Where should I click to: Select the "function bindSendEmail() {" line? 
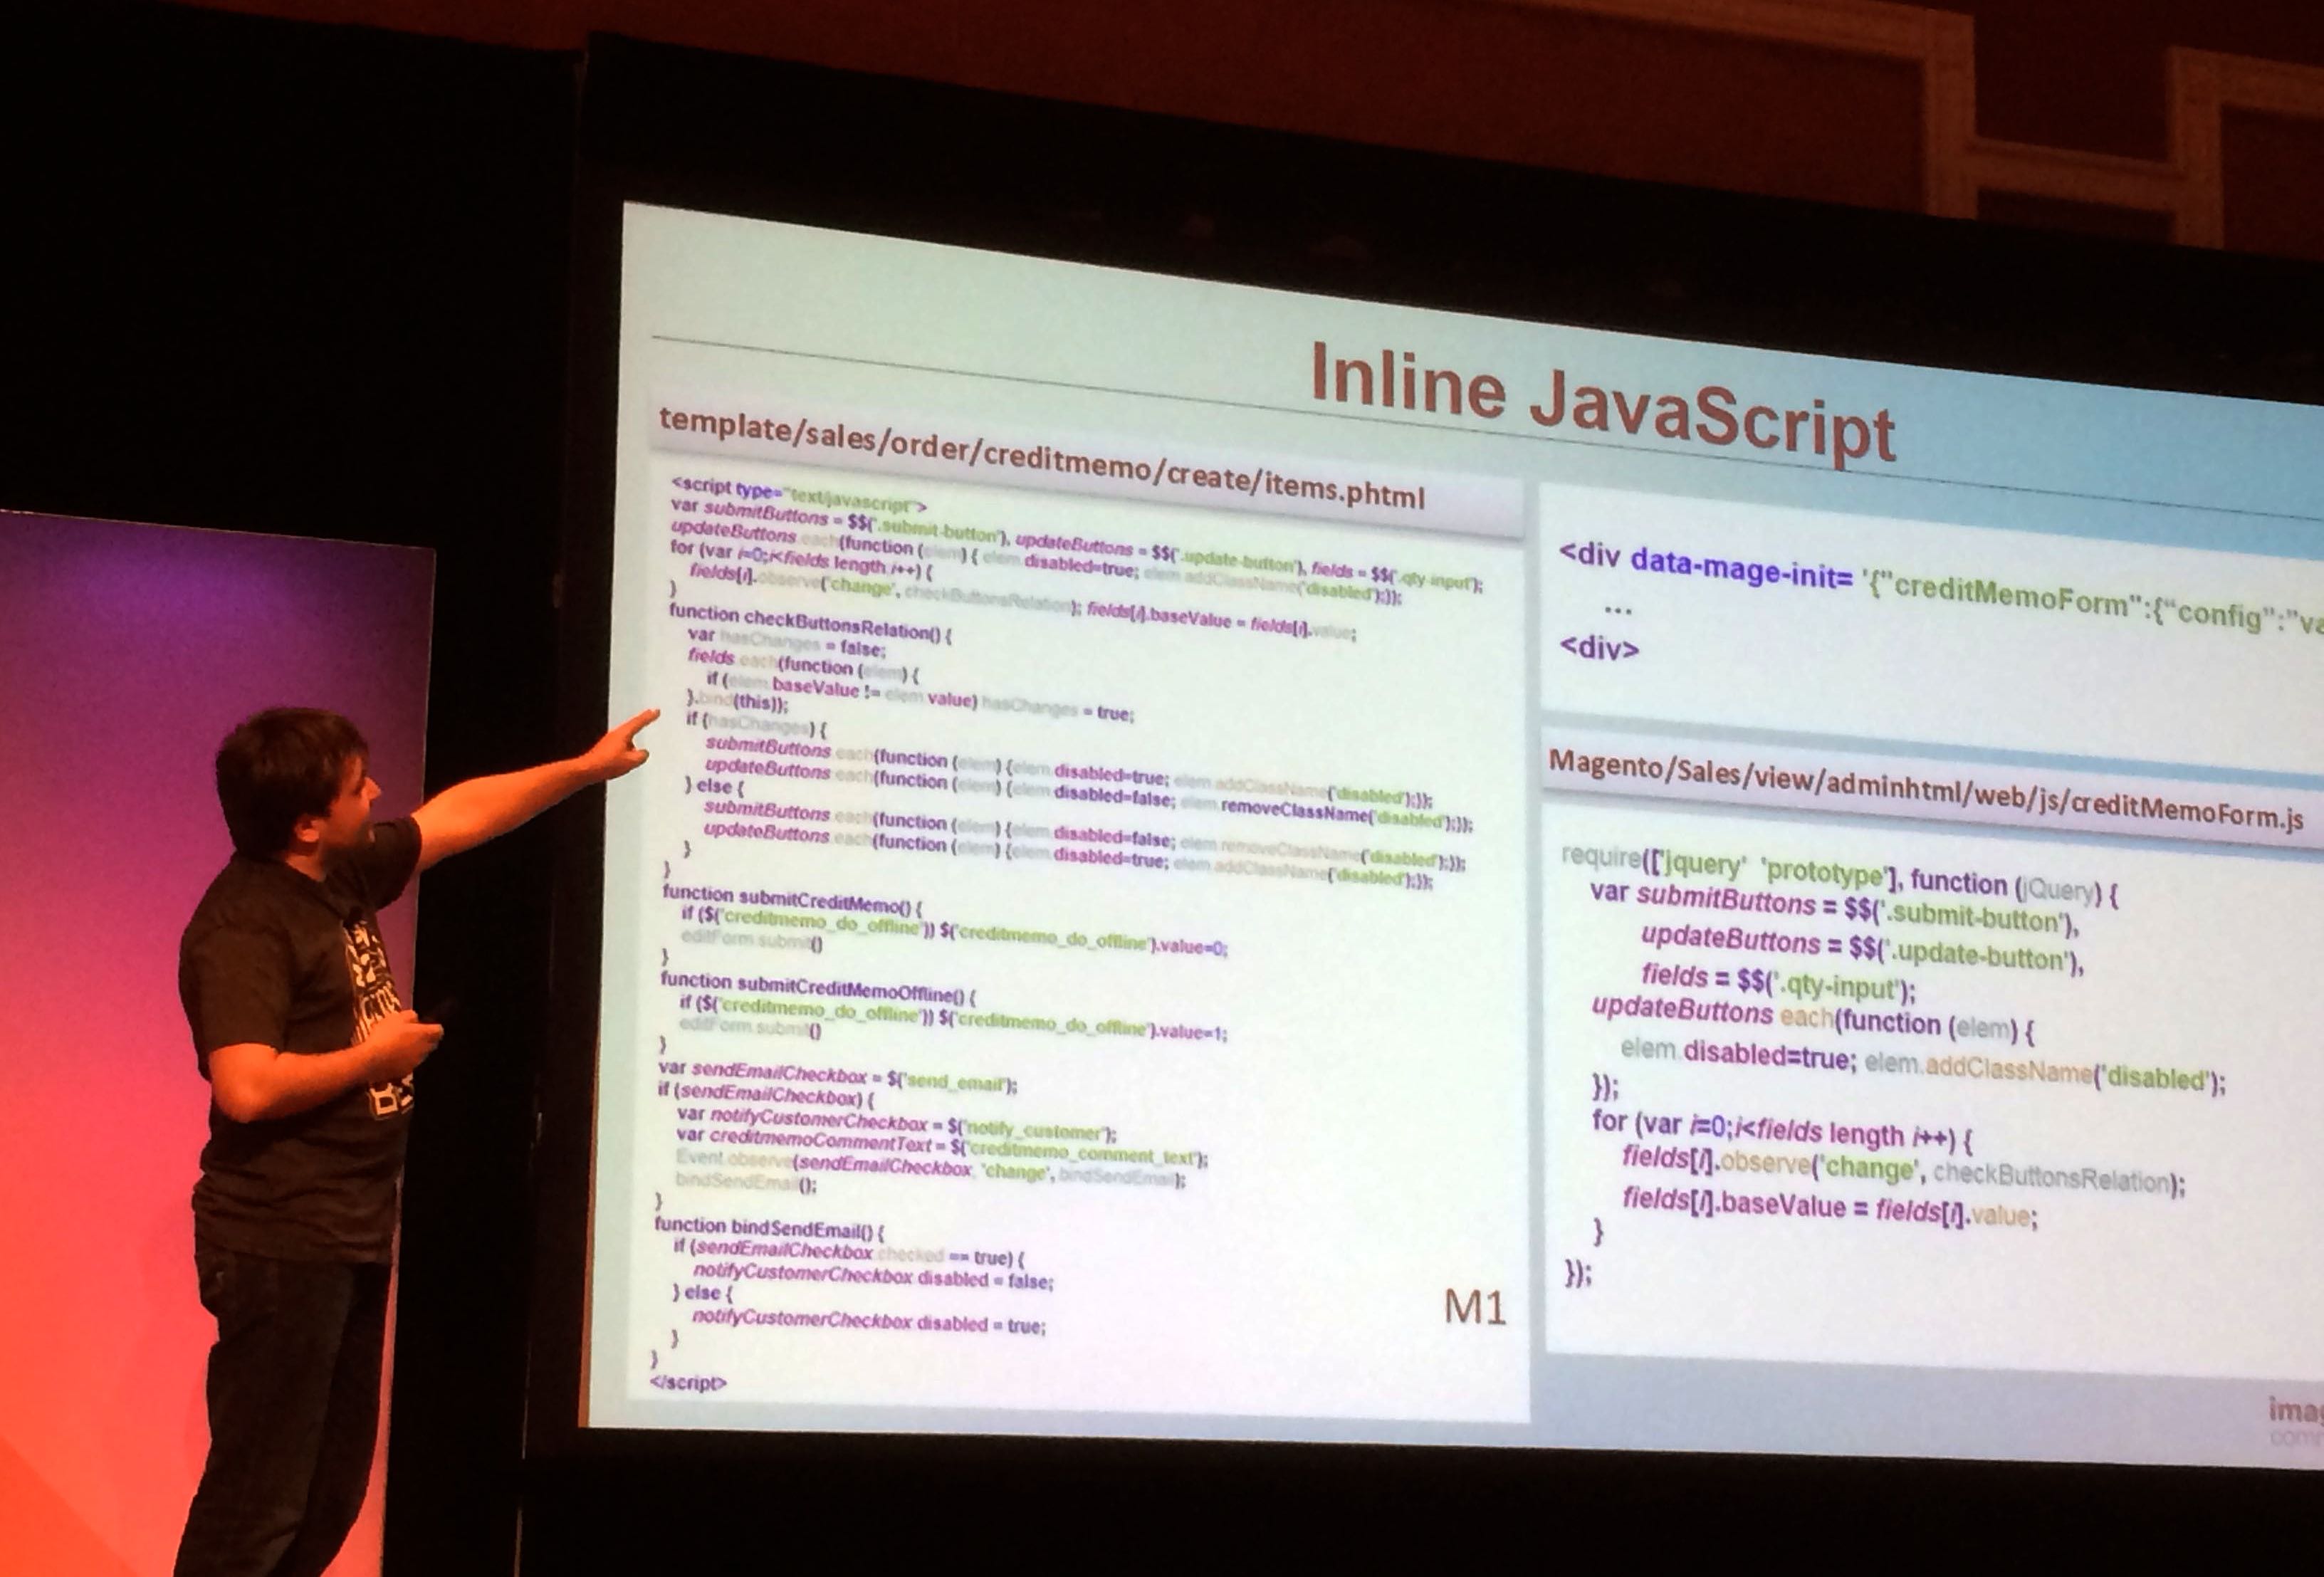(x=769, y=1227)
